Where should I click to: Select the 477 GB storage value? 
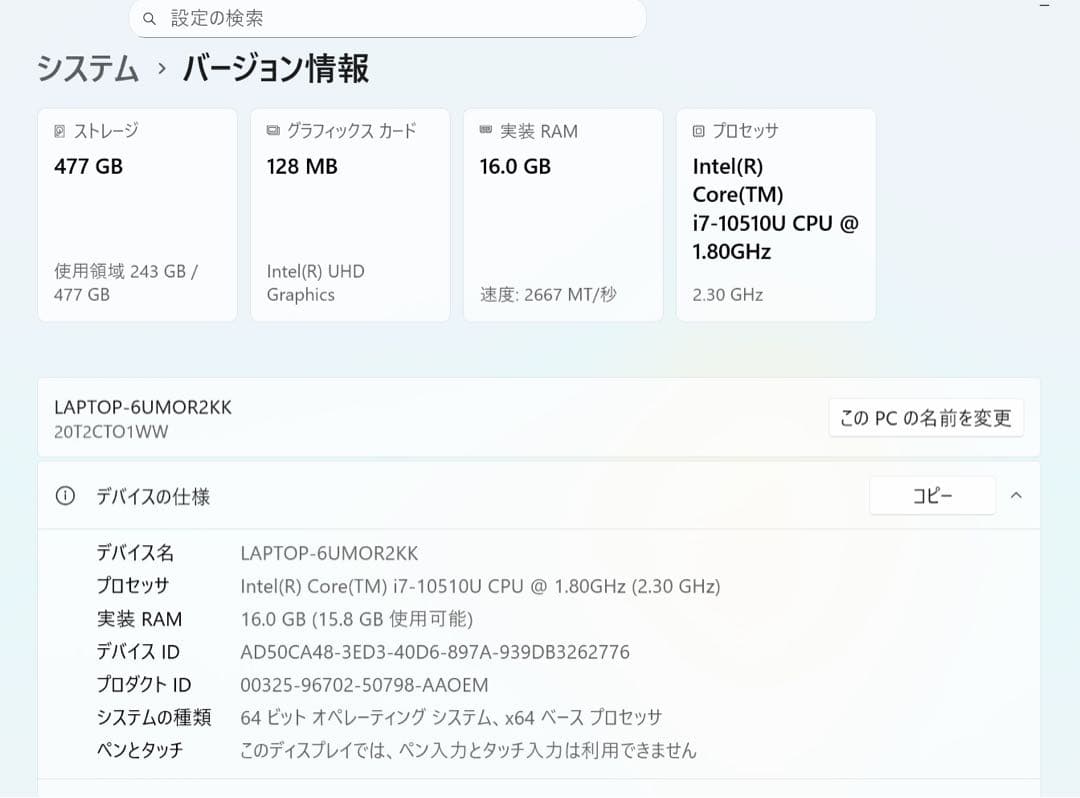[87, 166]
